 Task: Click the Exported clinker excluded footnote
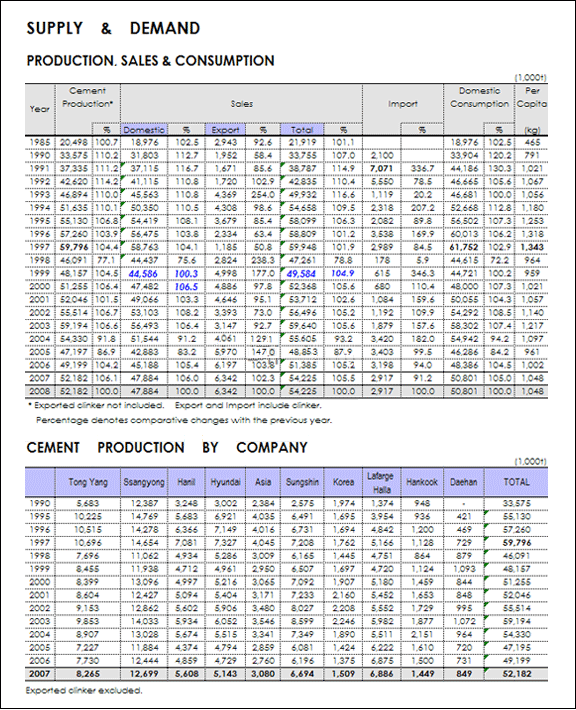coord(84,691)
